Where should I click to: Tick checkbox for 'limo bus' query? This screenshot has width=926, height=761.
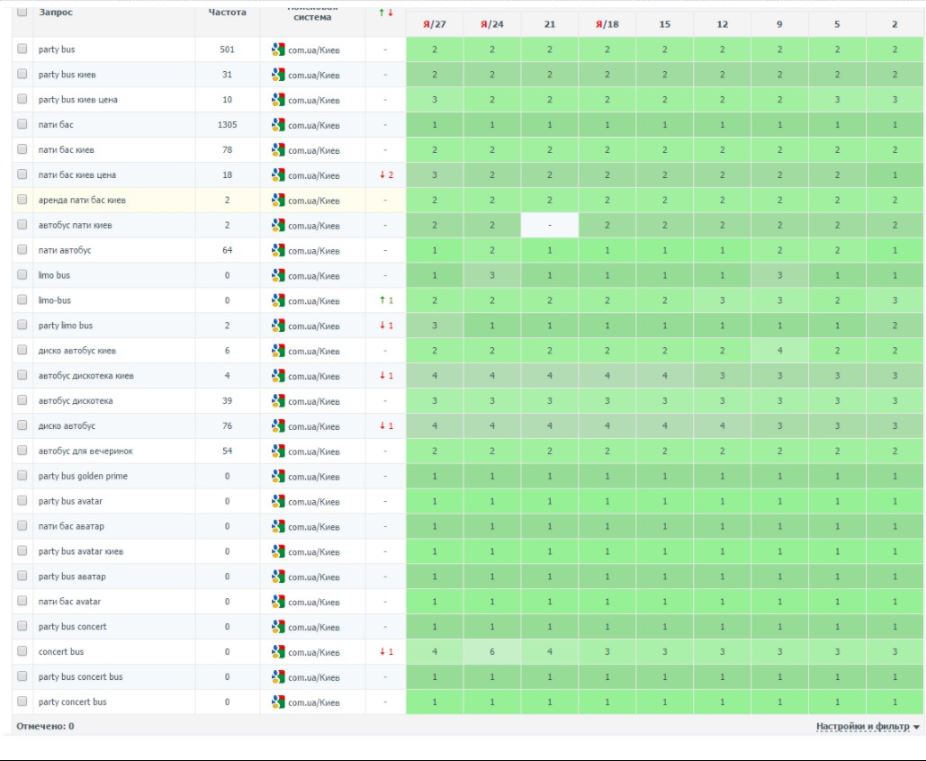tap(22, 275)
